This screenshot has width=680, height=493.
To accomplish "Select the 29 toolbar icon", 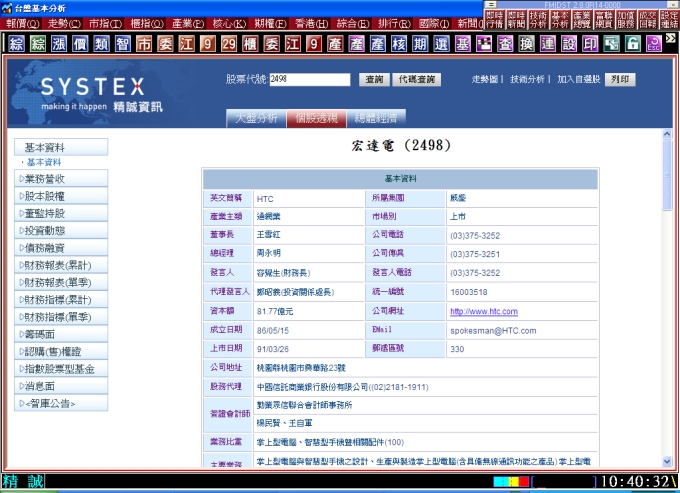I will point(229,44).
